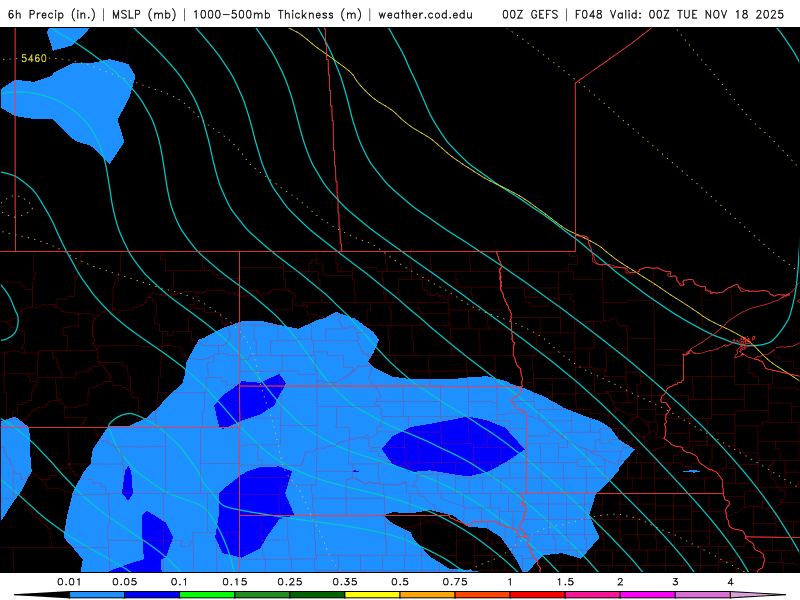Click the 0.35 legend value label

point(345,582)
